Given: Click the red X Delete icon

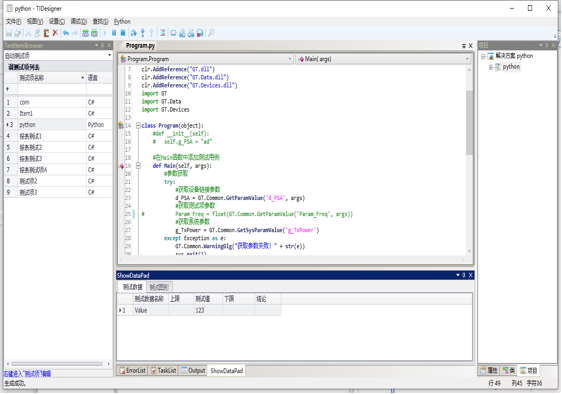Looking at the screenshot, I should click(x=55, y=33).
